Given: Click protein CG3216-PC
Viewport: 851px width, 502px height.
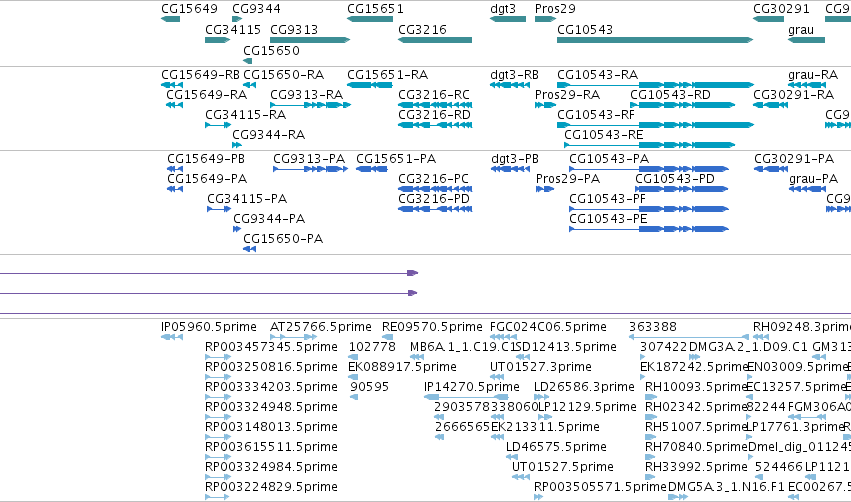Looking at the screenshot, I should point(435,189).
